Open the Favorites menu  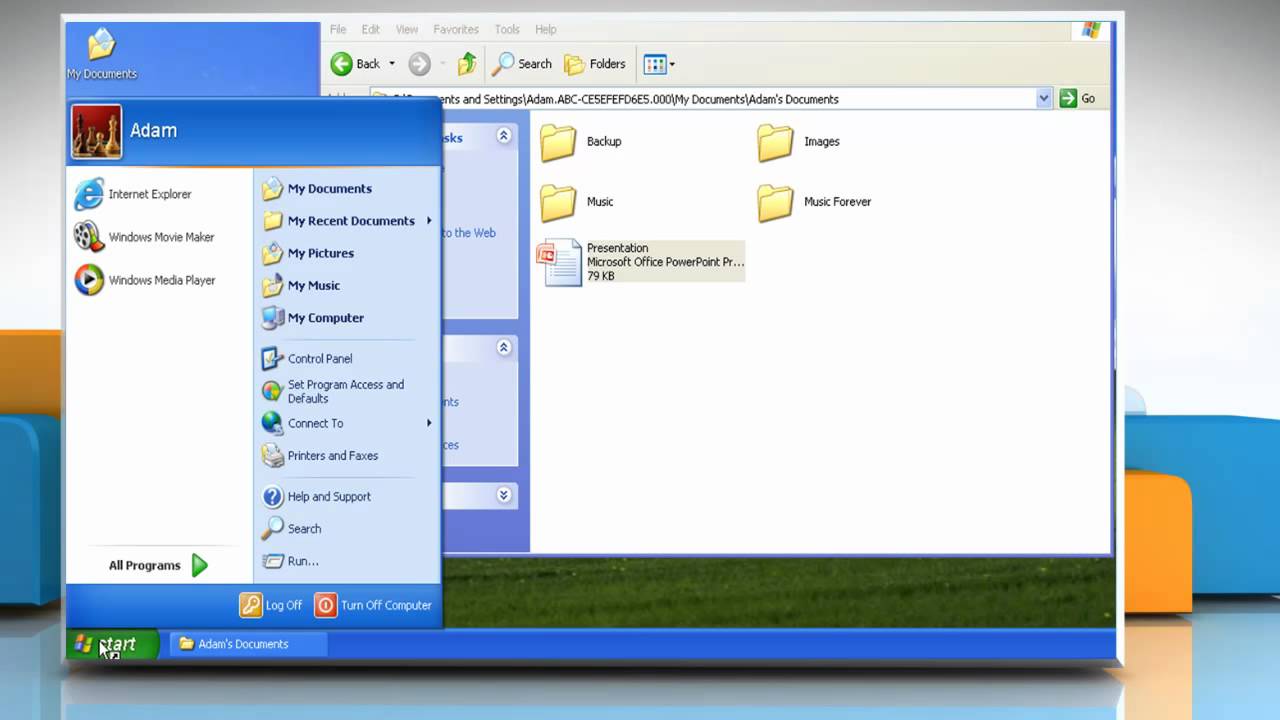456,29
